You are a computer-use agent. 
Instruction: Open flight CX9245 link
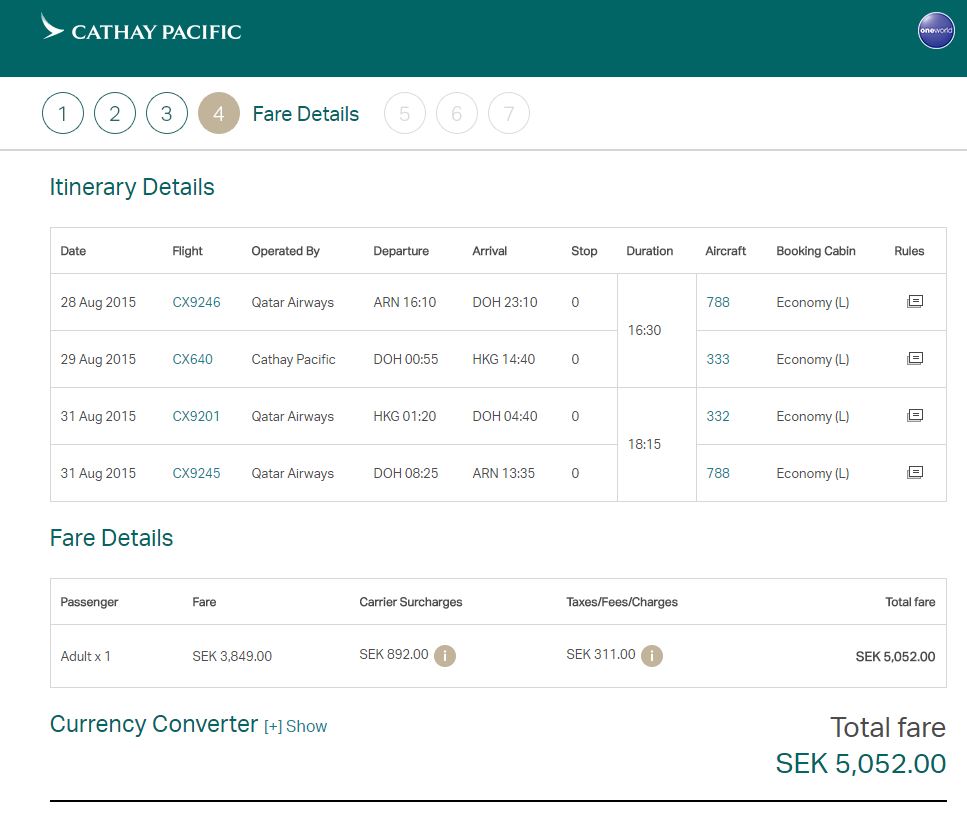point(196,473)
